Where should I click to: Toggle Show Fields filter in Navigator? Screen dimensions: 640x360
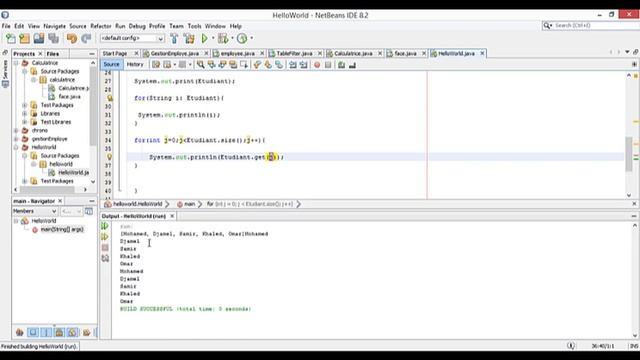pyautogui.click(x=33, y=332)
